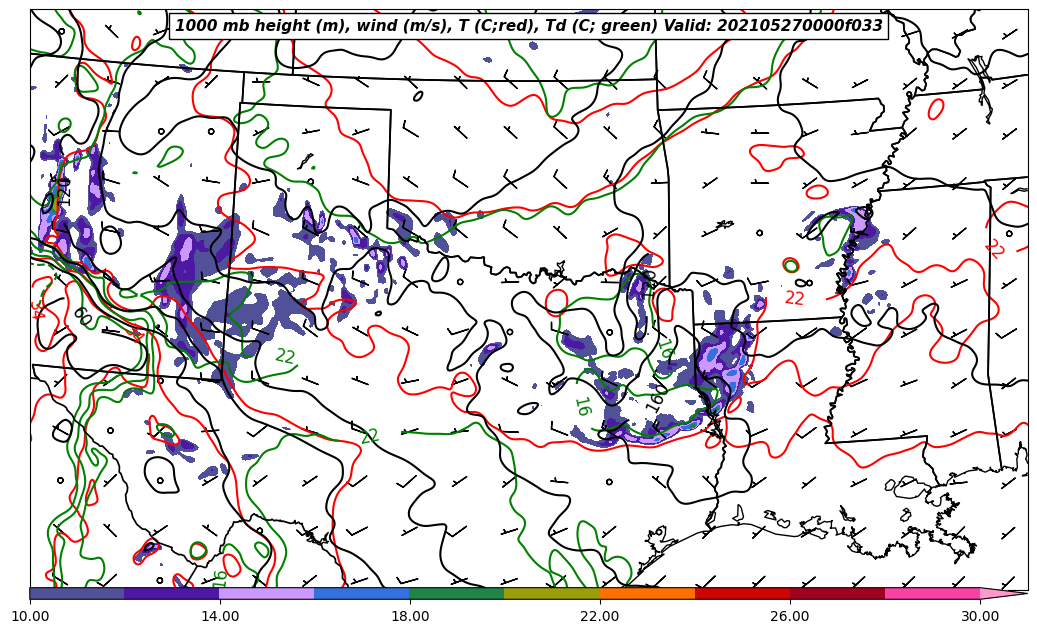Screen dimensions: 1037x633
Task: Click the dark purple 12–14 colorbar segment
Action: 172,593
